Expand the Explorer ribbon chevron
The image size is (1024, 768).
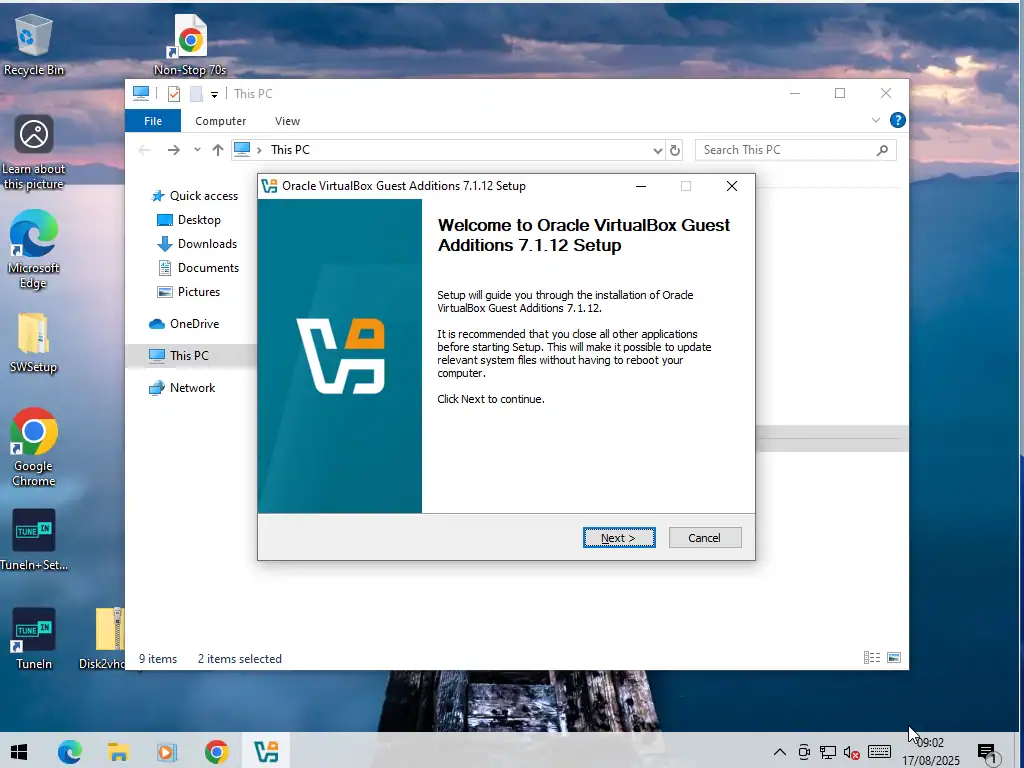coord(877,121)
